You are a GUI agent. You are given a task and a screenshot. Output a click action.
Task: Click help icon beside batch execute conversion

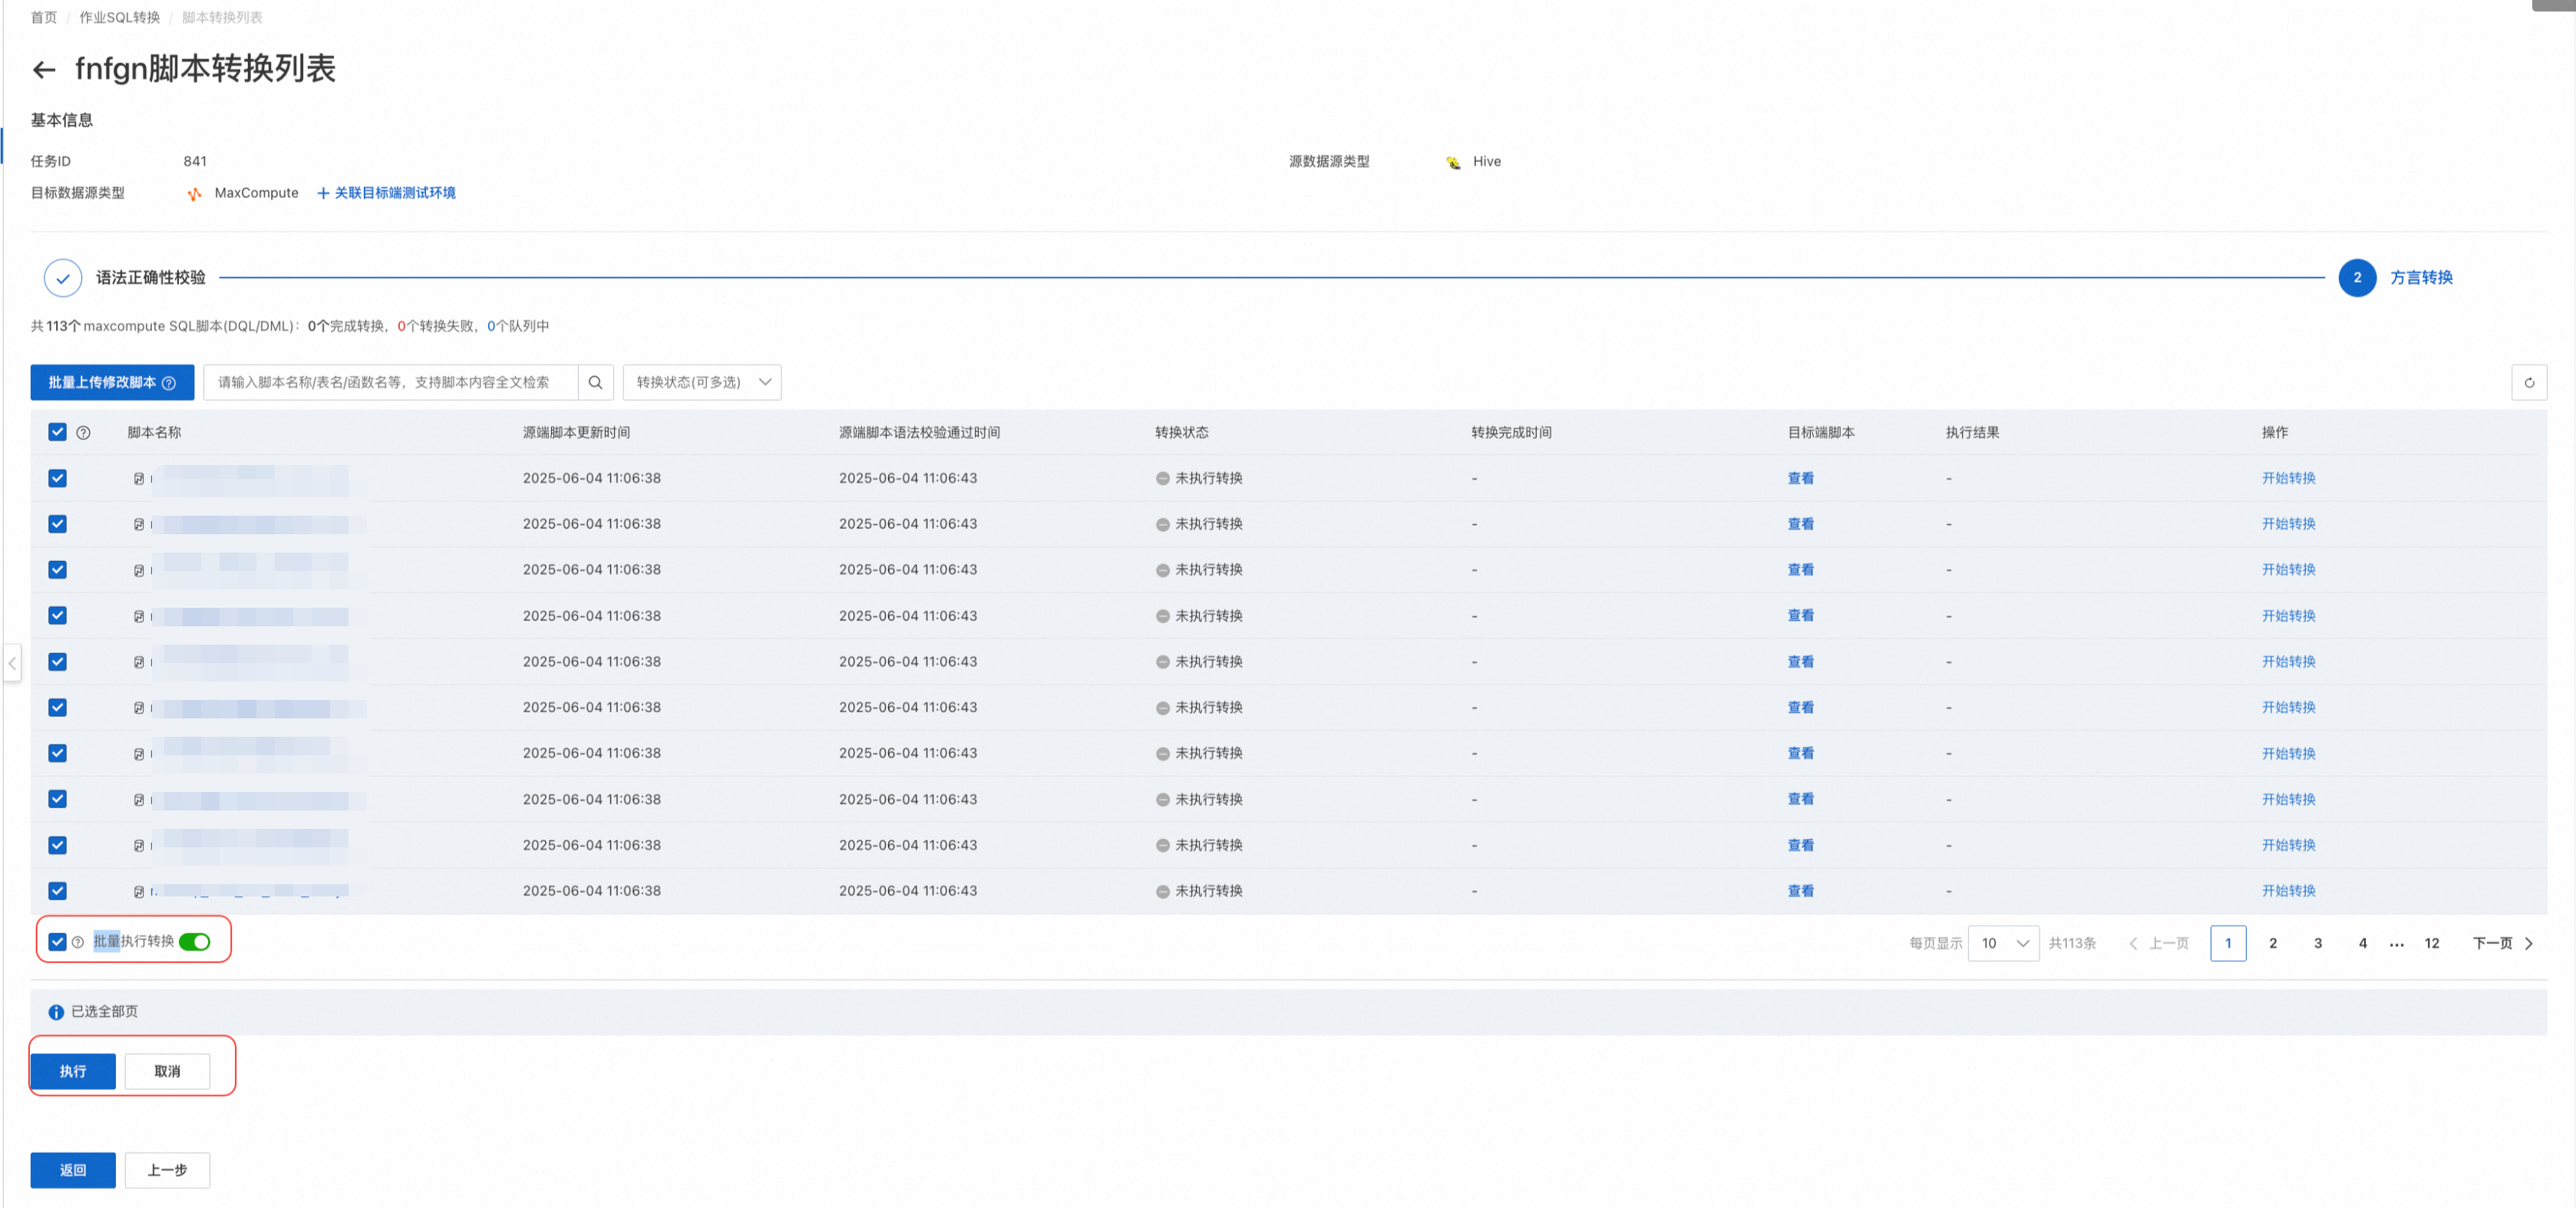[78, 942]
